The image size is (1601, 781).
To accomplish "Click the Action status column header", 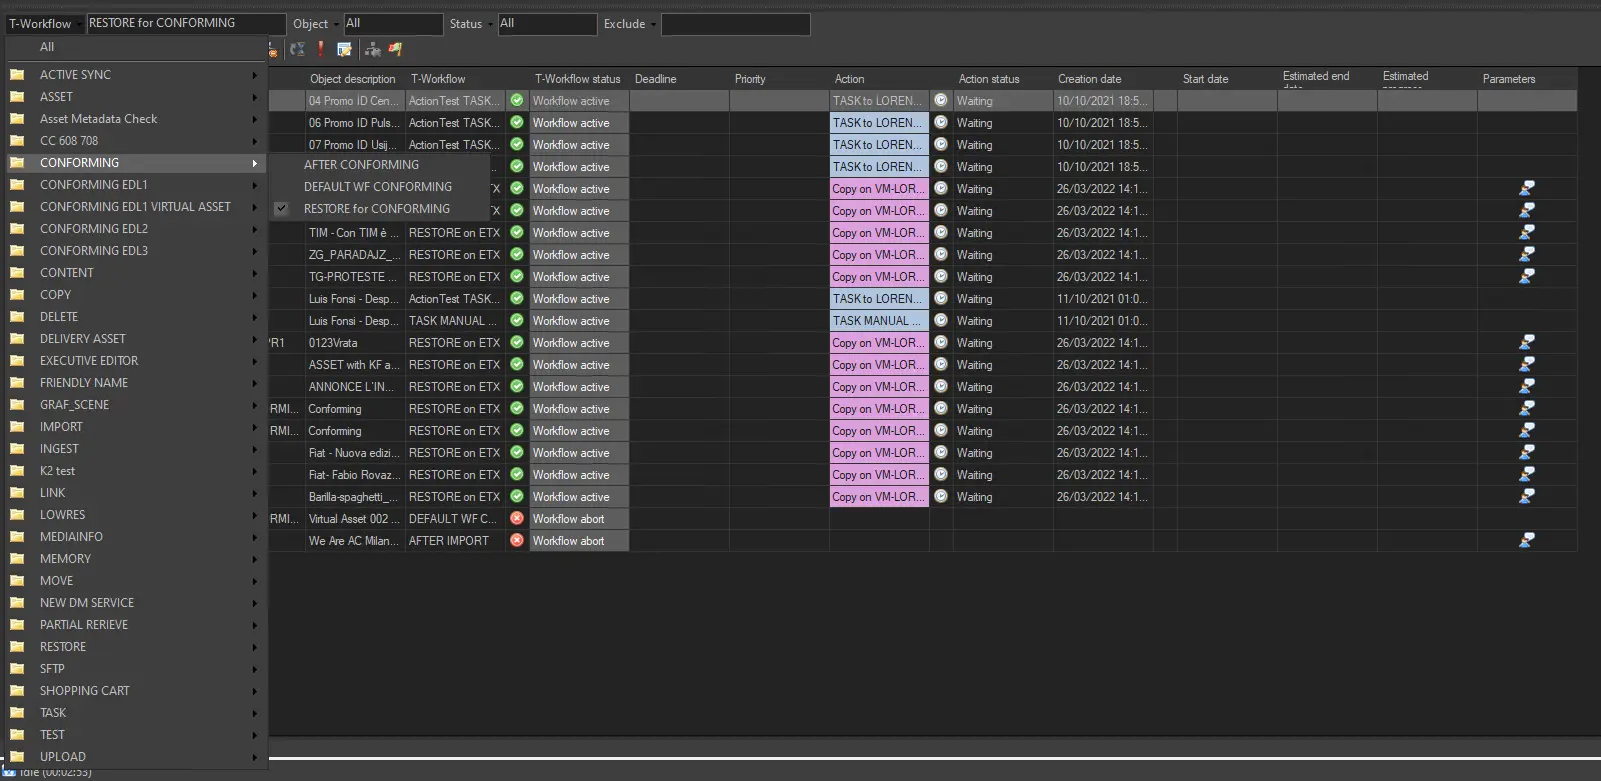I will coord(988,79).
